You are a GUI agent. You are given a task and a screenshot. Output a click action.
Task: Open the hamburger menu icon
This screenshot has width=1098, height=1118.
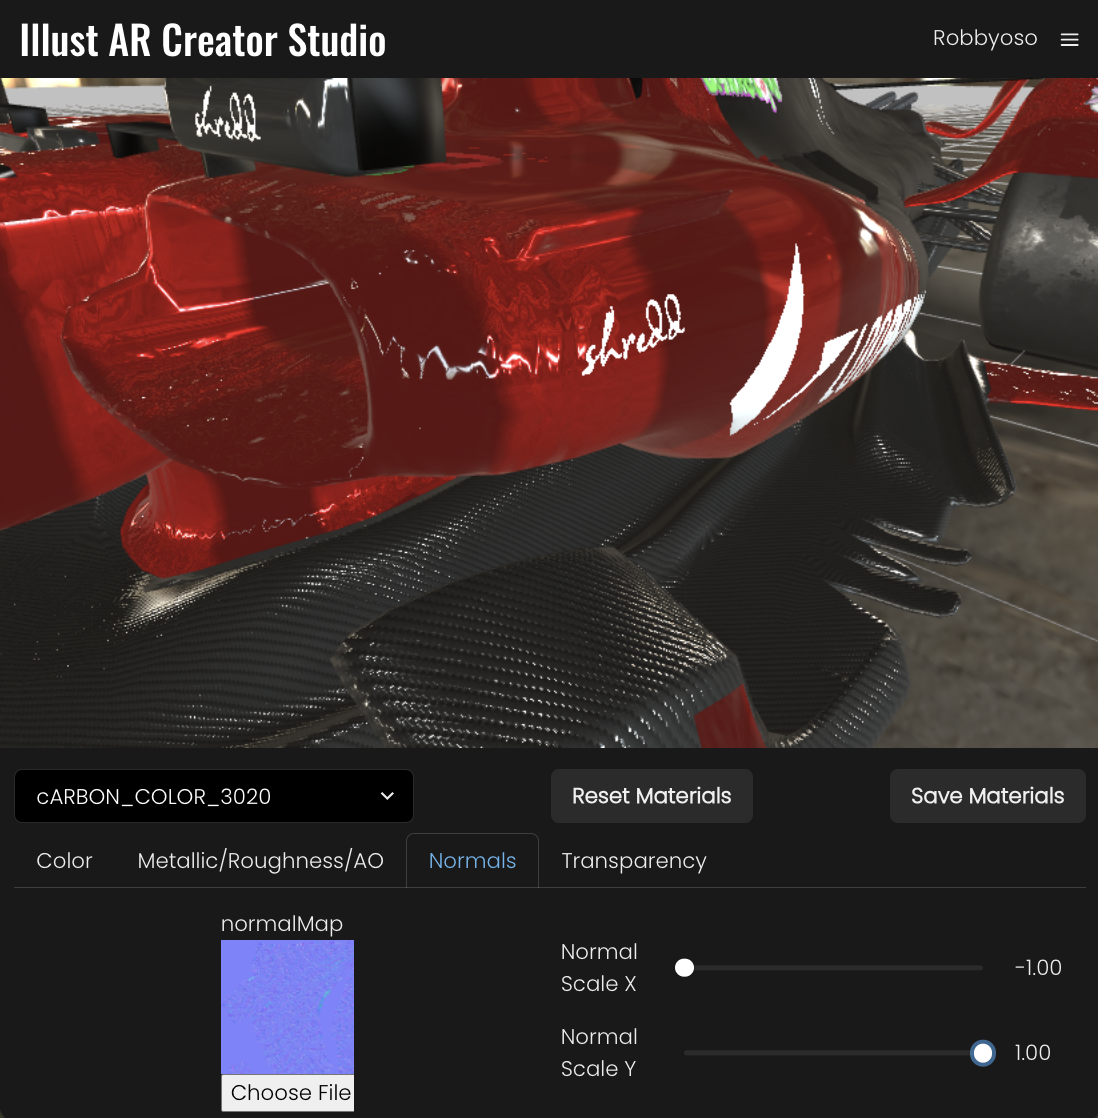[x=1069, y=40]
